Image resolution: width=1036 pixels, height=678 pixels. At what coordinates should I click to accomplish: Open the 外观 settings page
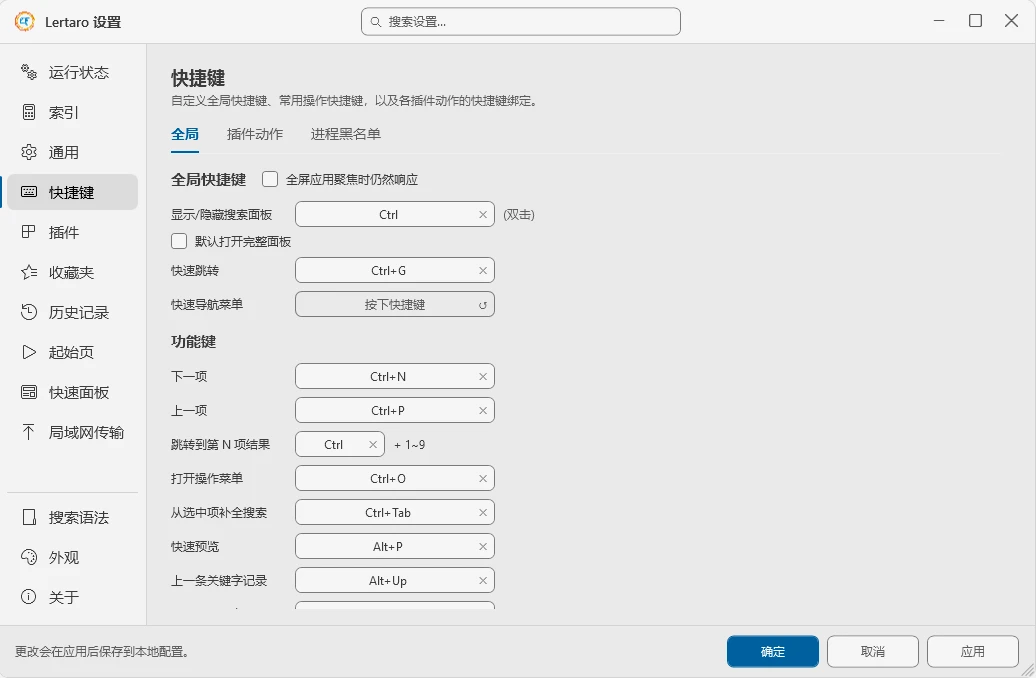(x=73, y=557)
